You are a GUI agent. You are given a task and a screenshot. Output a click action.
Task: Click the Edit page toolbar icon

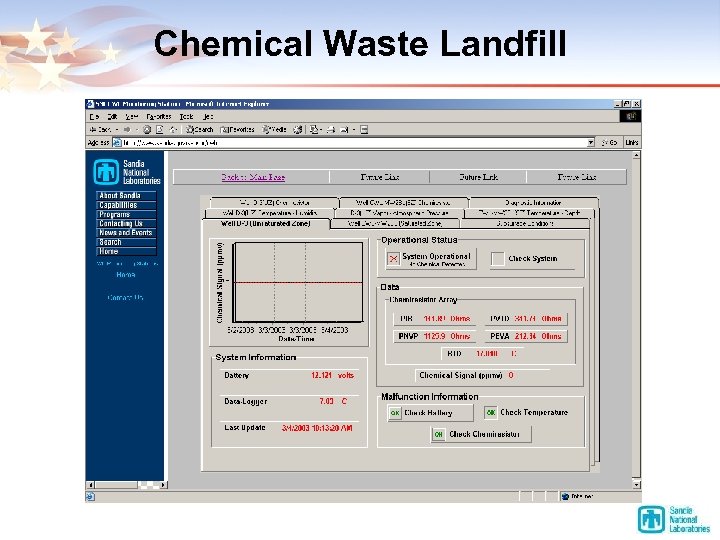click(344, 129)
